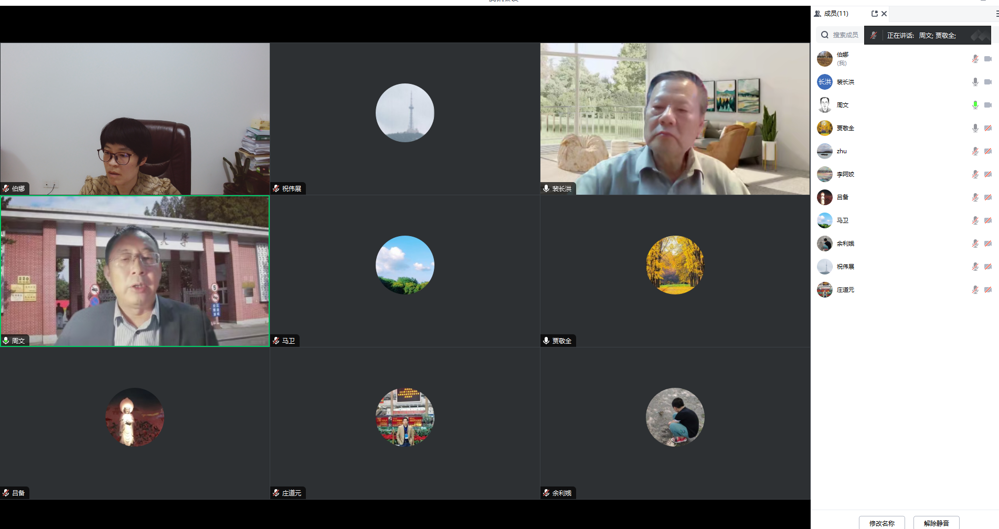Toggle microphone icon for 贾敬全 in list
Image resolution: width=999 pixels, height=529 pixels.
(975, 128)
